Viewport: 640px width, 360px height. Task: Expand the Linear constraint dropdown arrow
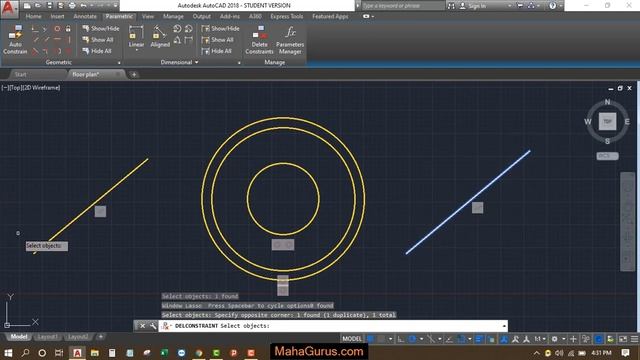pyautogui.click(x=136, y=50)
